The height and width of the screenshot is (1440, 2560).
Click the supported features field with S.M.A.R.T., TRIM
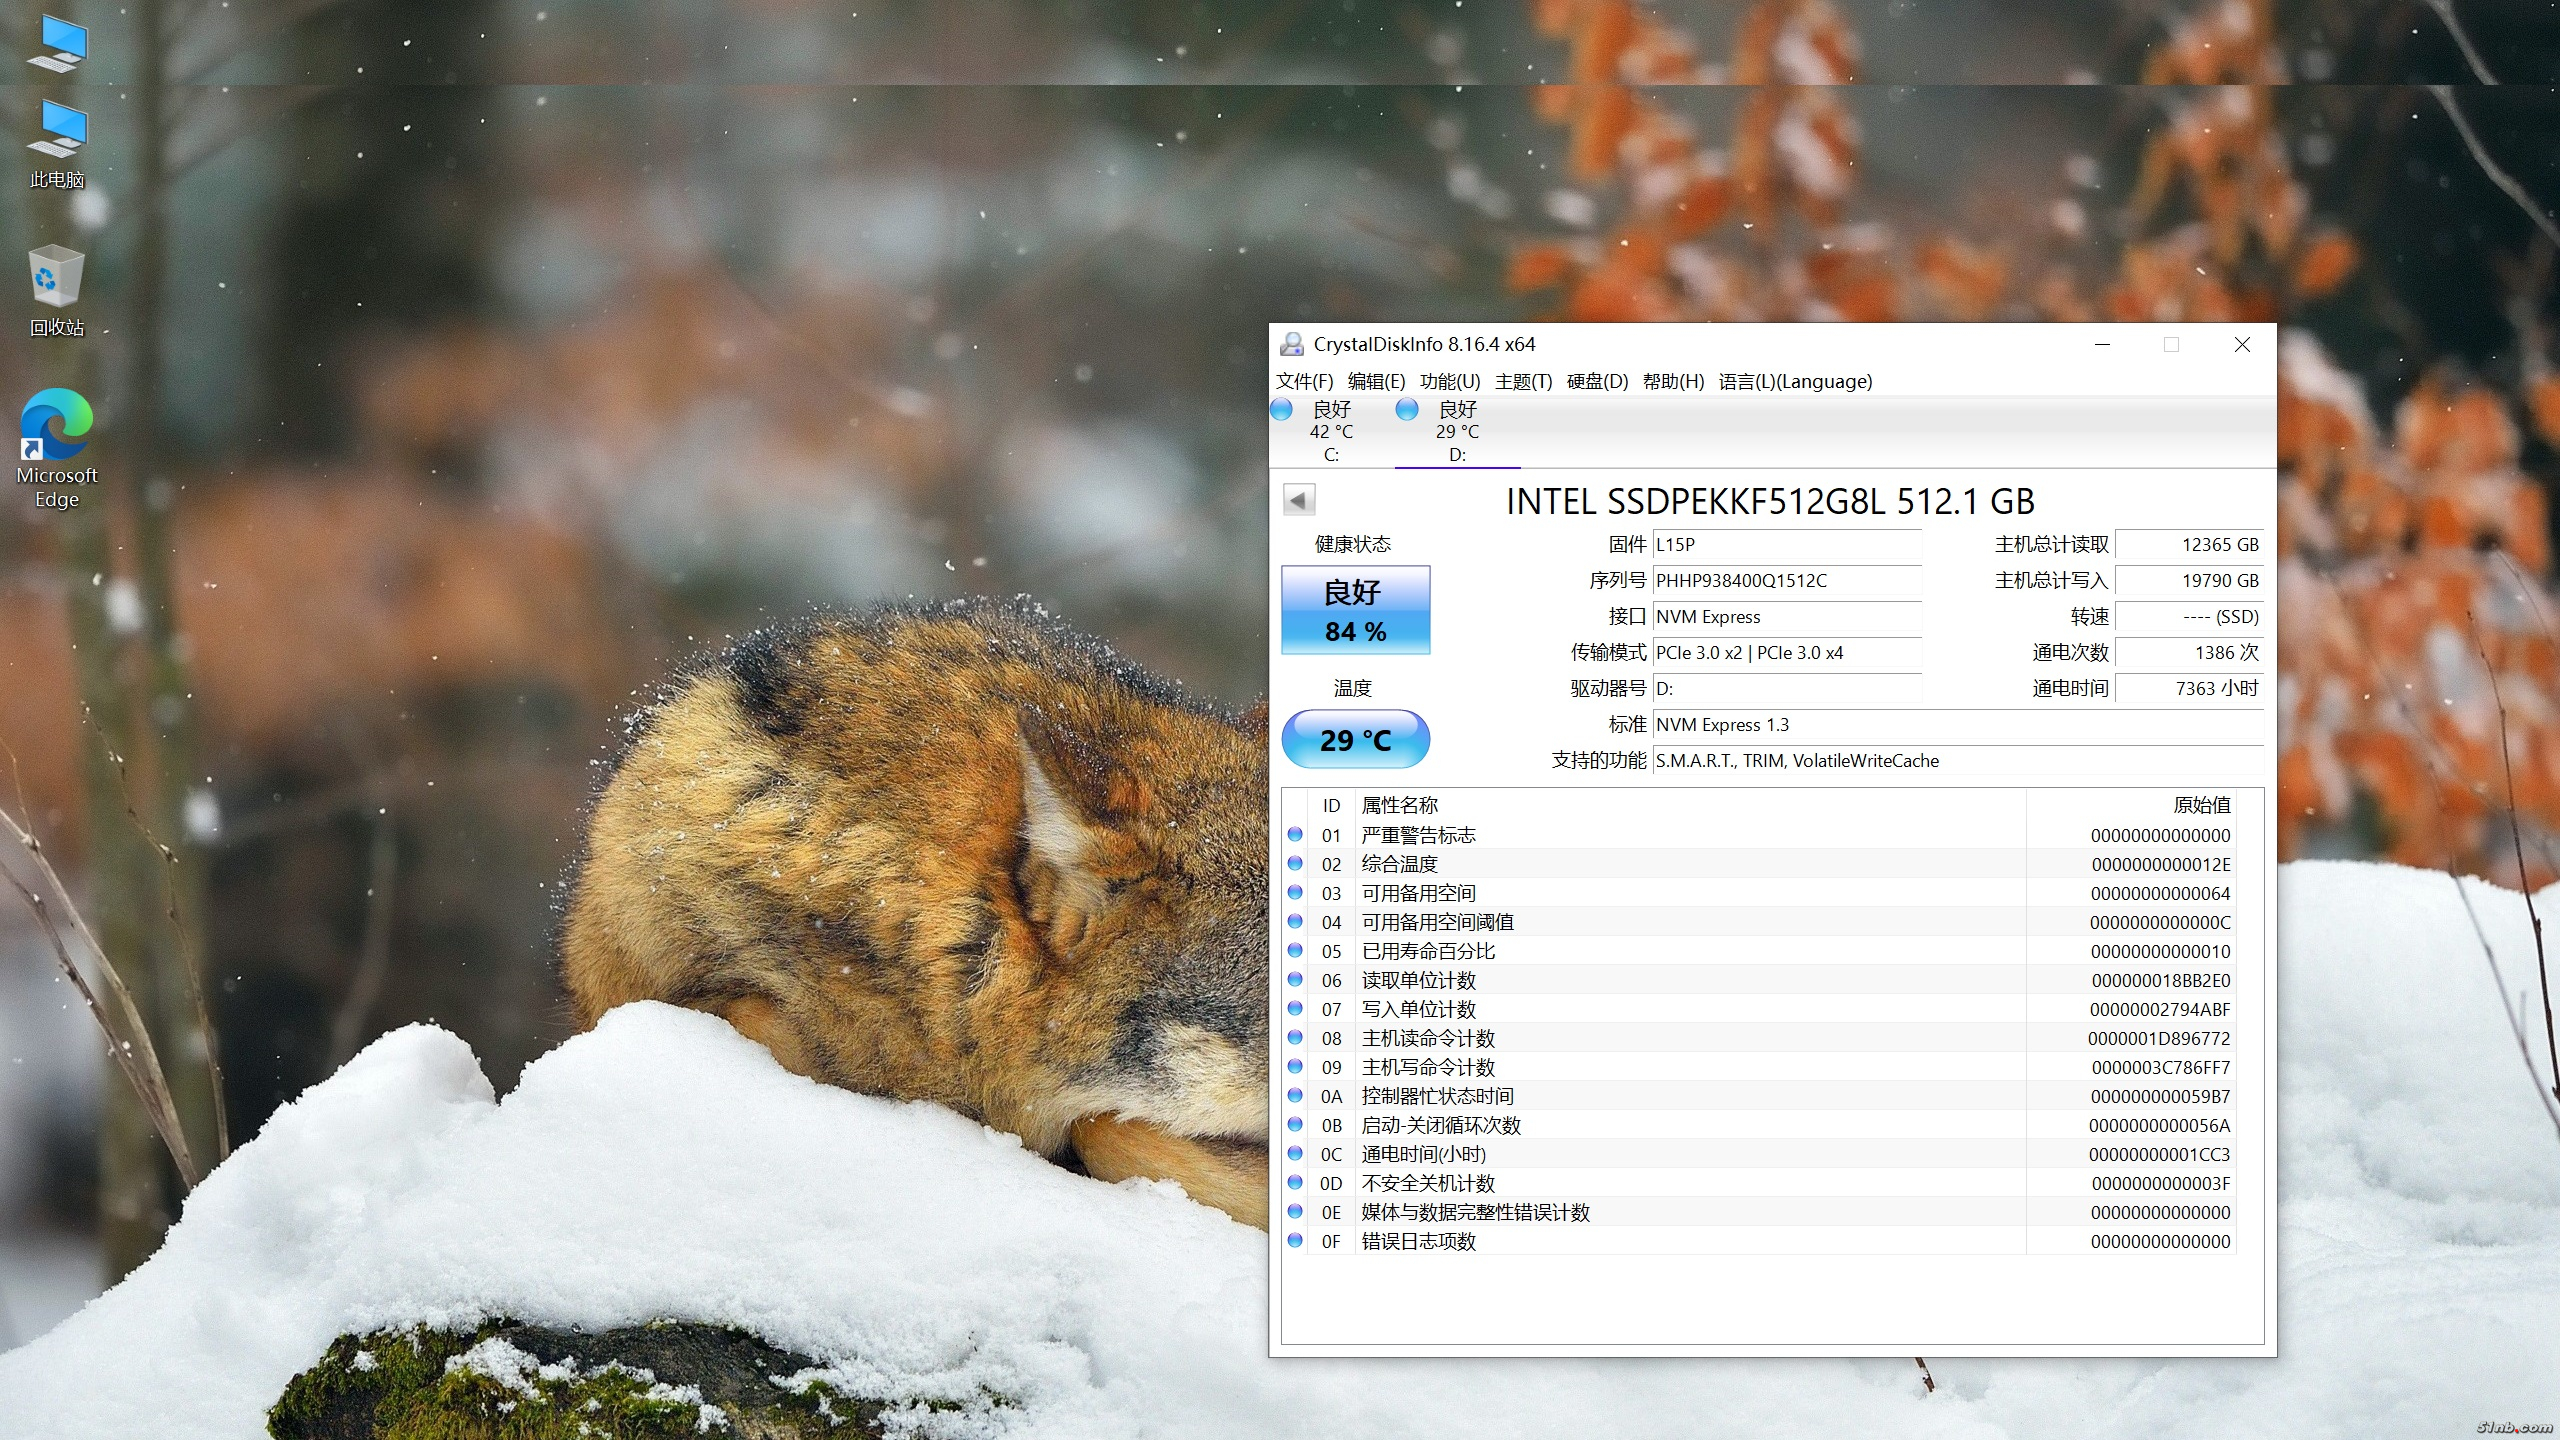(1958, 760)
